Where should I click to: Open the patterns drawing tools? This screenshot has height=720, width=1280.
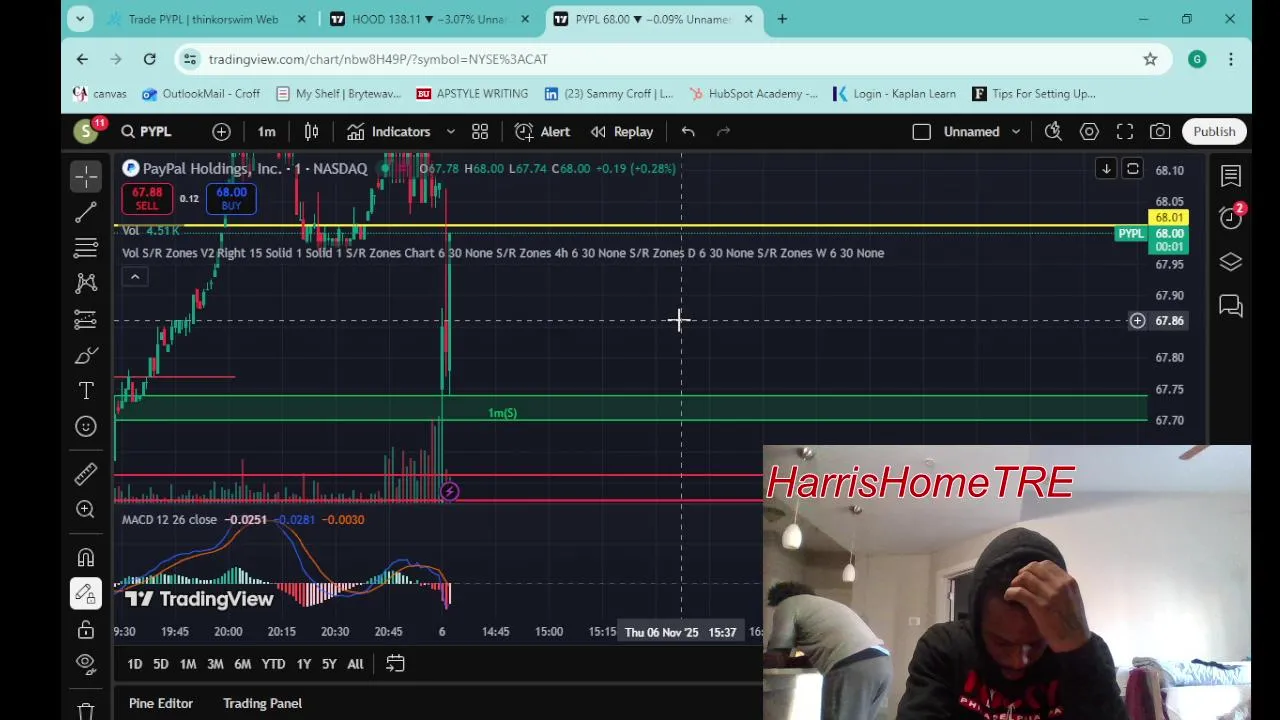tap(86, 283)
